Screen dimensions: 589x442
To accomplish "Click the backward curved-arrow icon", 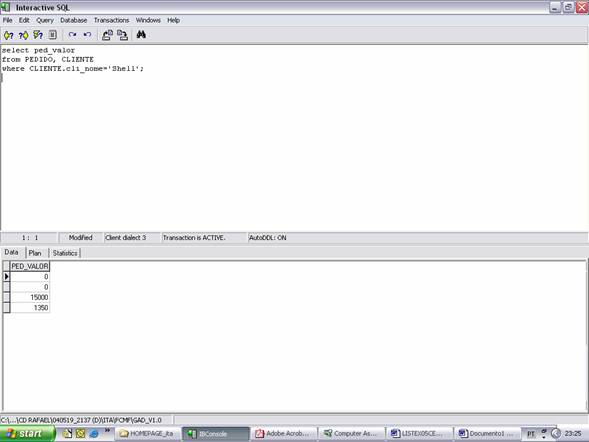I will pyautogui.click(x=87, y=35).
